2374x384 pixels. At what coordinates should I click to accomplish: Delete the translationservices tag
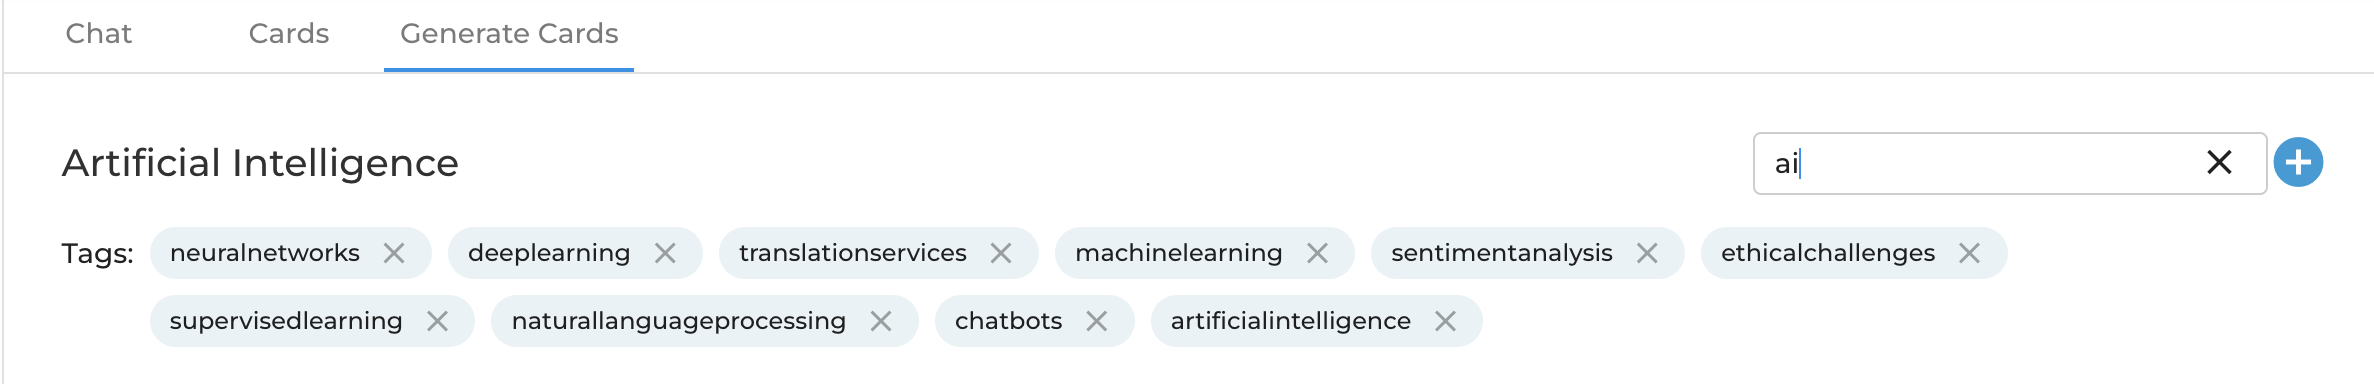tap(1001, 253)
